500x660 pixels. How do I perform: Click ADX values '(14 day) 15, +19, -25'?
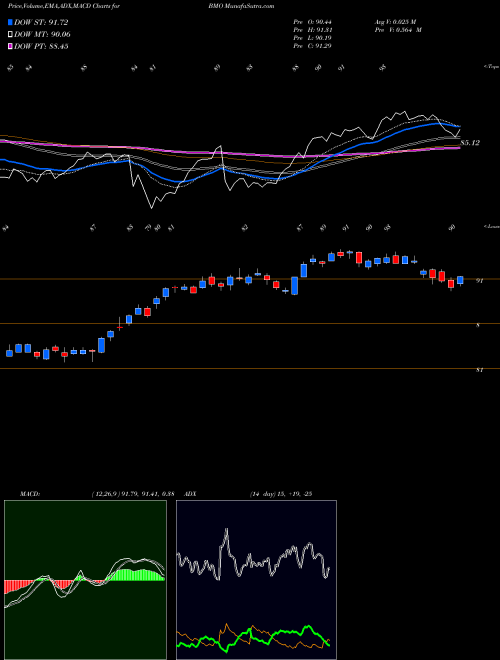click(x=281, y=494)
